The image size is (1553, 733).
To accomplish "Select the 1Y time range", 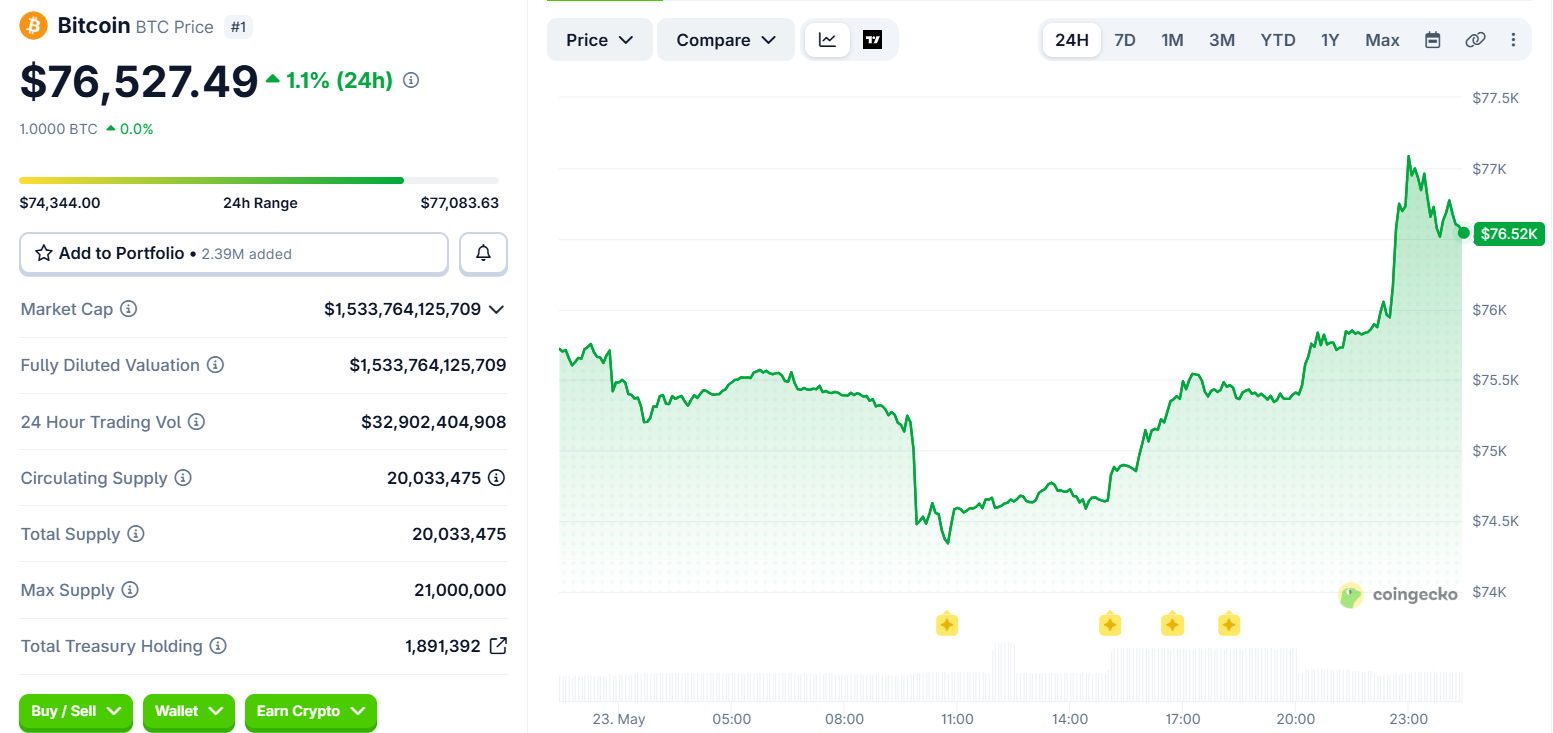I will [x=1330, y=40].
